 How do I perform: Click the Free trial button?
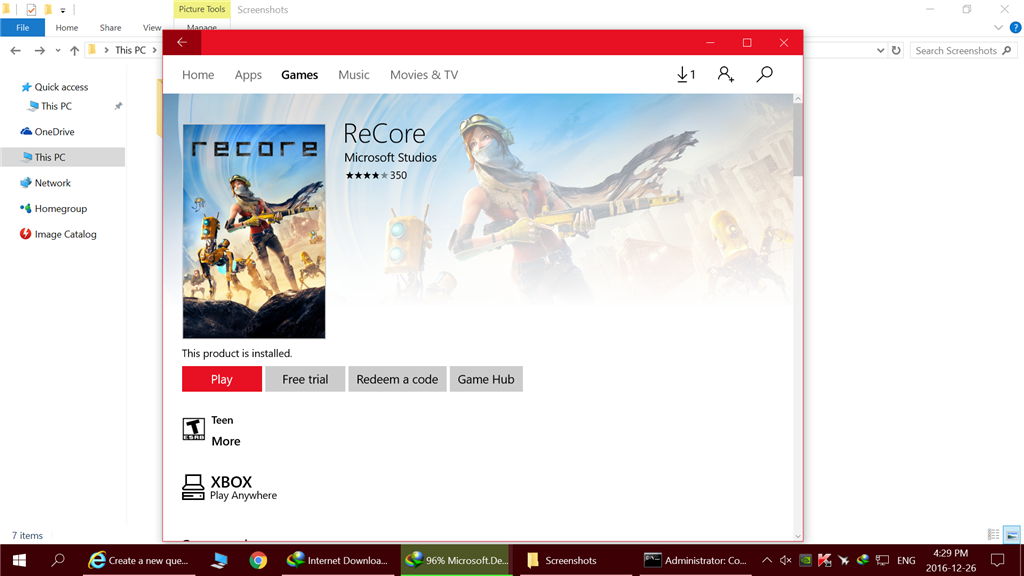[x=305, y=379]
